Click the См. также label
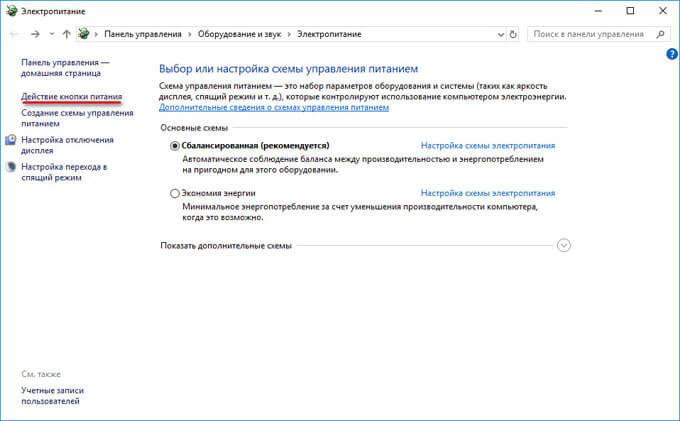 41,374
